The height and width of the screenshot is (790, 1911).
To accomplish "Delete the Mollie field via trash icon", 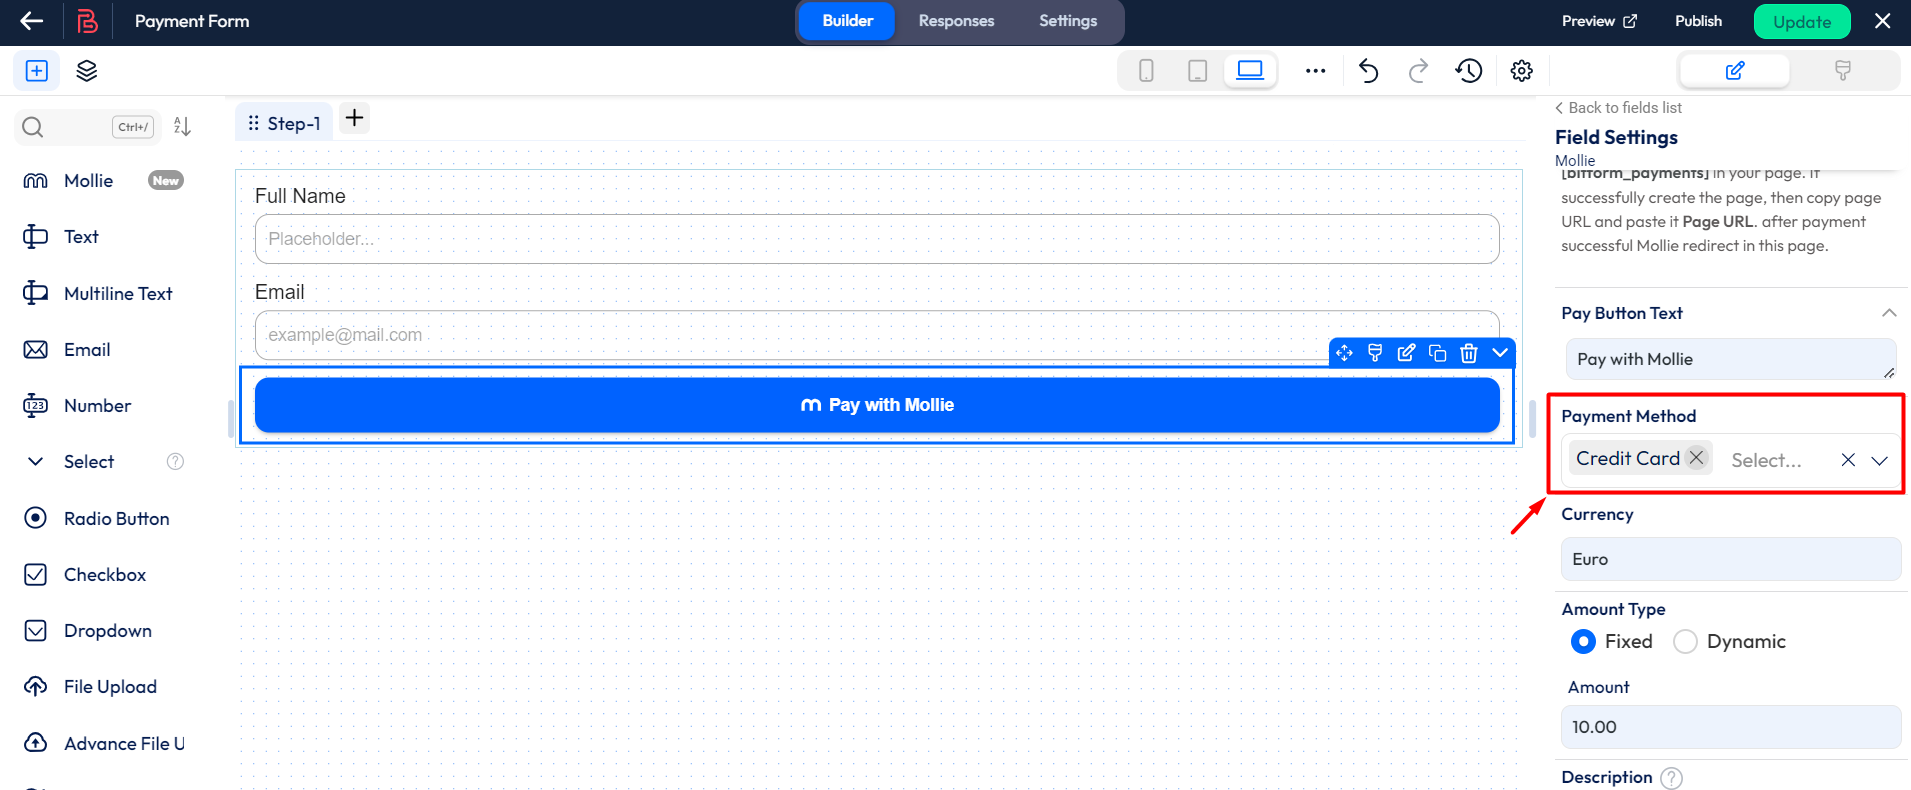I will click(1468, 353).
